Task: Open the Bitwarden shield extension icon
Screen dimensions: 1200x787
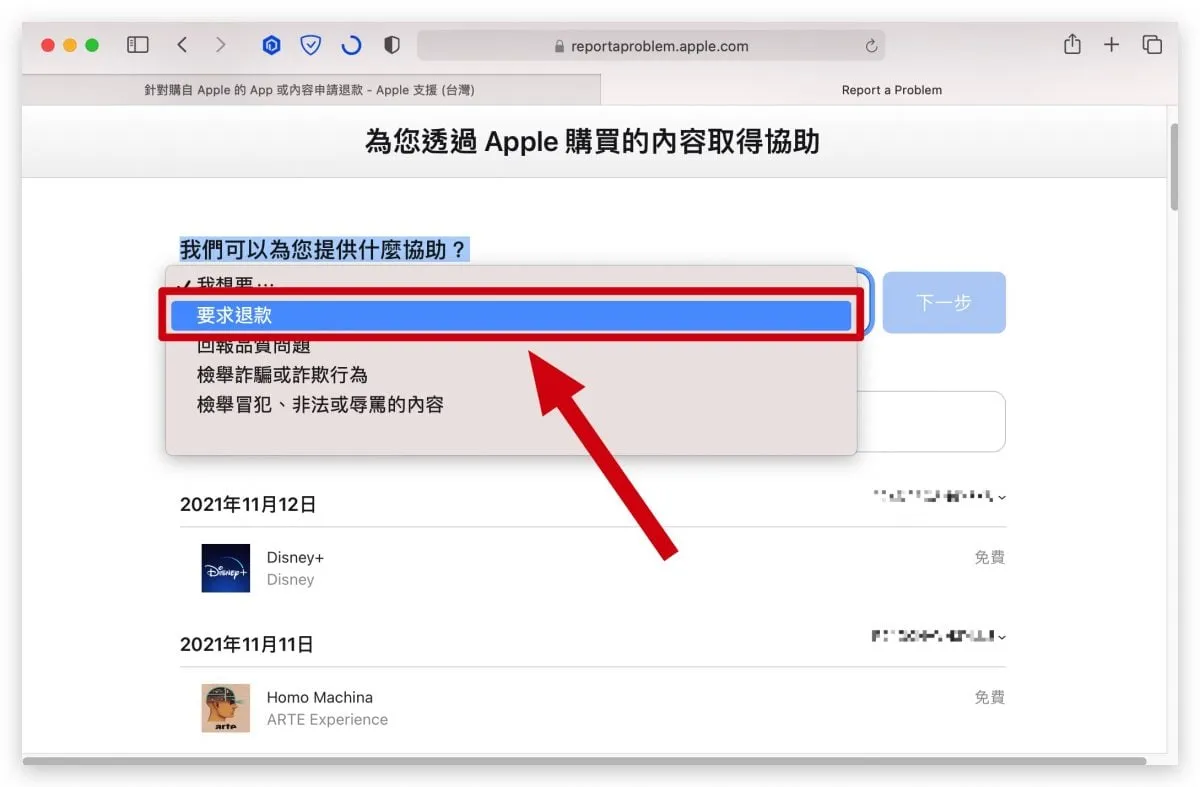Action: tap(311, 45)
